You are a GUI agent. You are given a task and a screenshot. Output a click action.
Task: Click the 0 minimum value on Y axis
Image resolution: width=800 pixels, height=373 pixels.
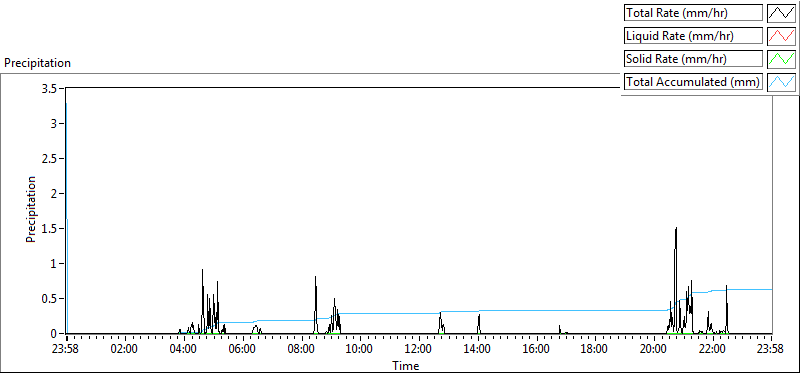tap(57, 333)
